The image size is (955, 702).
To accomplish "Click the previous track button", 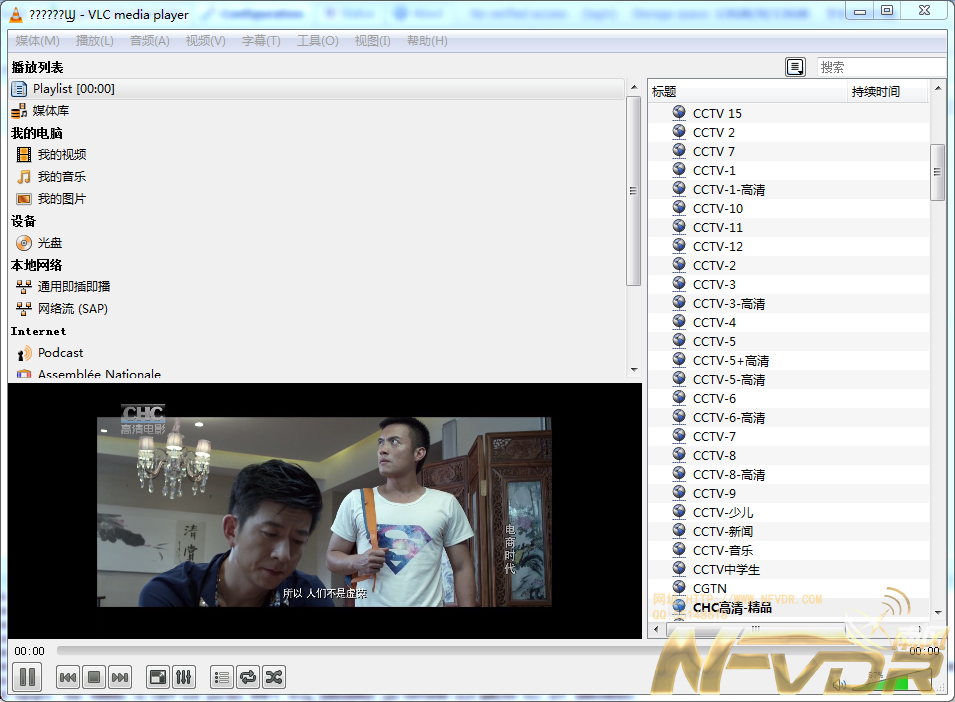I will (x=68, y=677).
